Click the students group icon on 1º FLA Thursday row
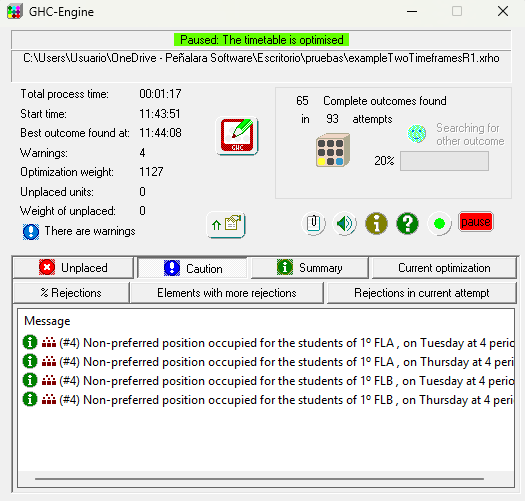This screenshot has width=525, height=501. 49,362
